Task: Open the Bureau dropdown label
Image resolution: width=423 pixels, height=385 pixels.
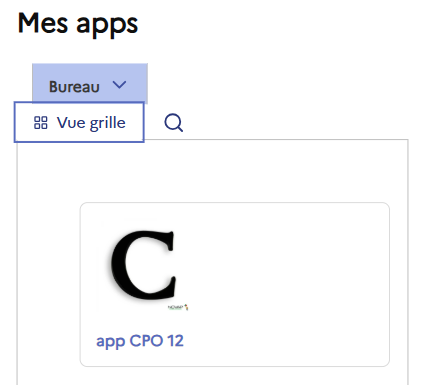Action: tap(74, 87)
